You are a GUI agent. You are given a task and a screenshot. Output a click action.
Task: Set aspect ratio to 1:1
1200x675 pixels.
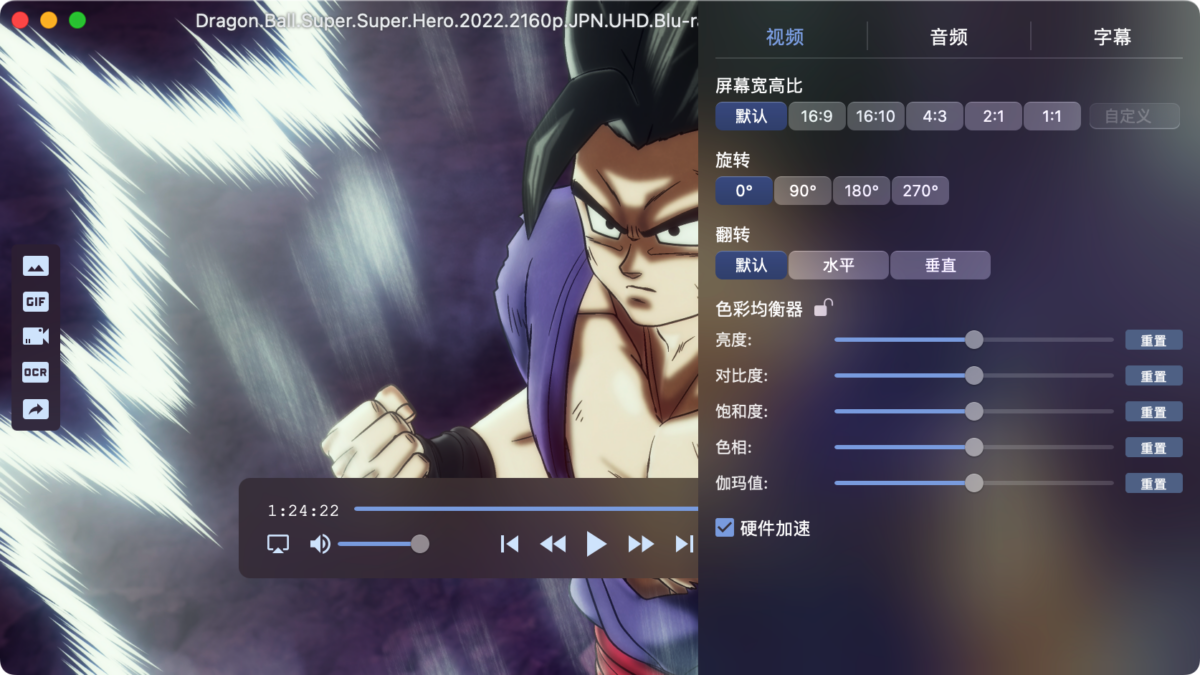[1052, 116]
